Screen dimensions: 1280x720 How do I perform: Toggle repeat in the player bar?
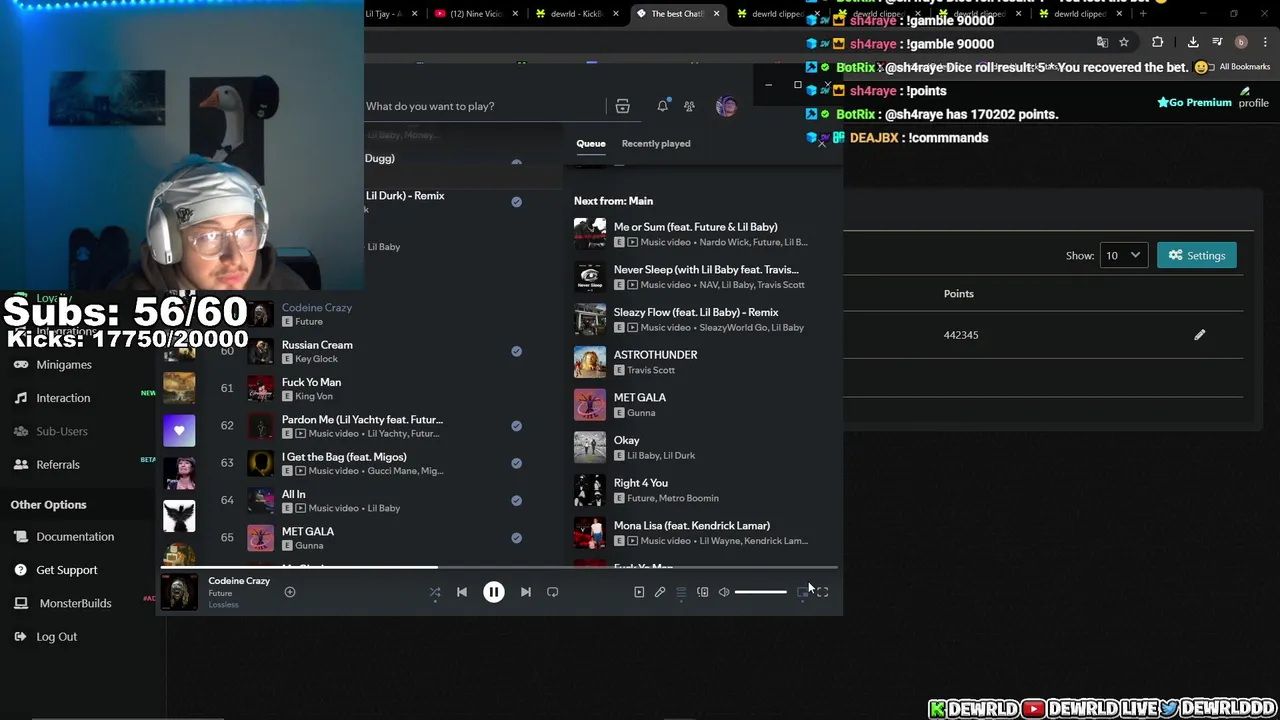(x=553, y=592)
